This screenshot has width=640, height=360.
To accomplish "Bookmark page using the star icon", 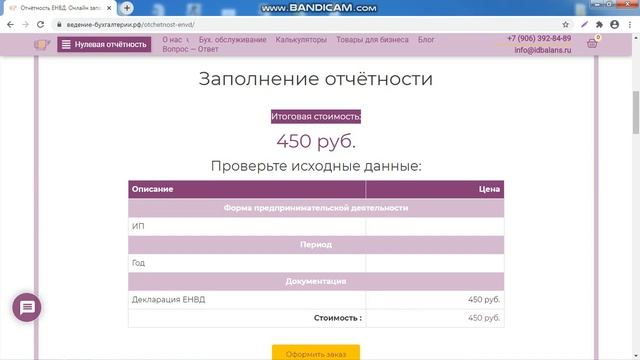I will click(565, 24).
